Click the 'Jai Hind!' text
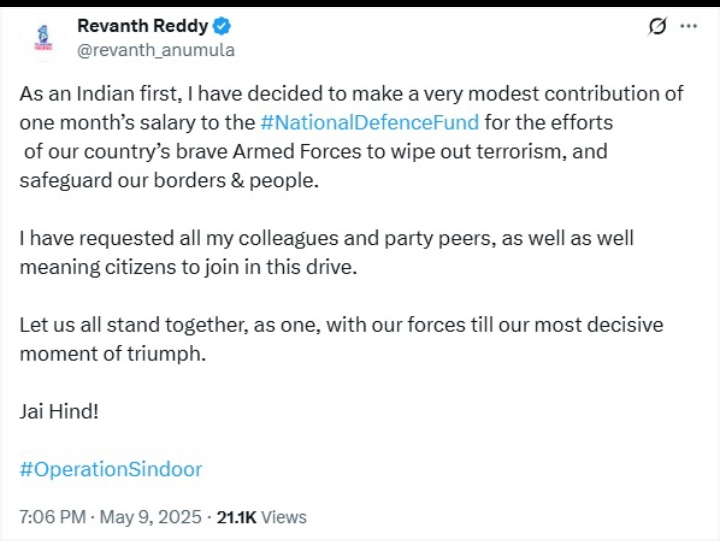 59,411
